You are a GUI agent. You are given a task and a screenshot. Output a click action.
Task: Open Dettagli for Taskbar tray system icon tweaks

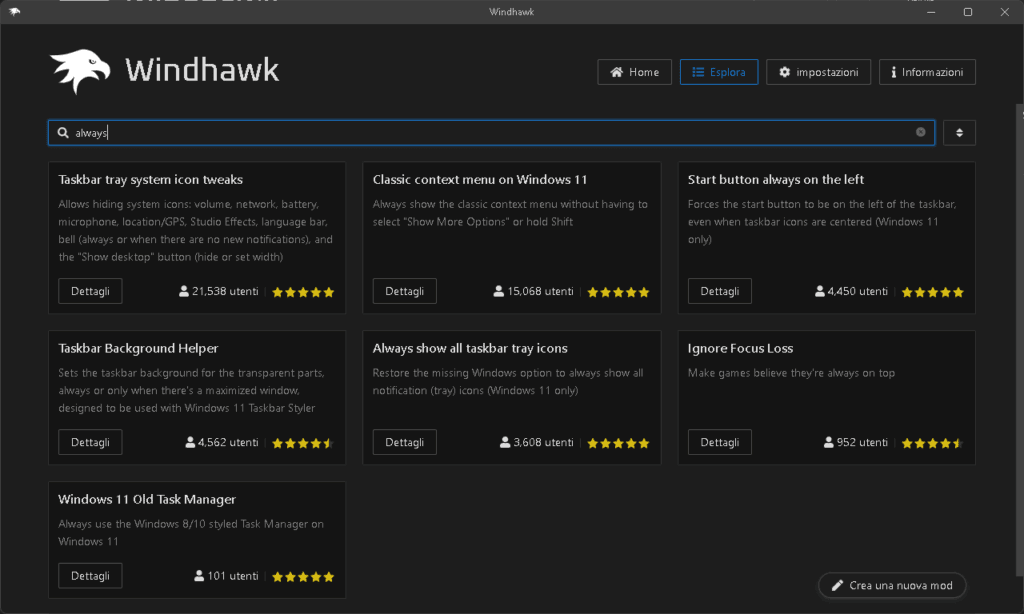(90, 291)
